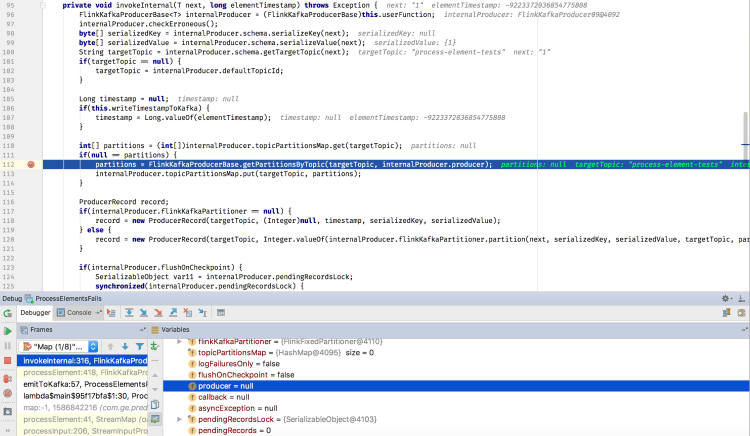Open the debug panel settings gear menu

(726, 298)
